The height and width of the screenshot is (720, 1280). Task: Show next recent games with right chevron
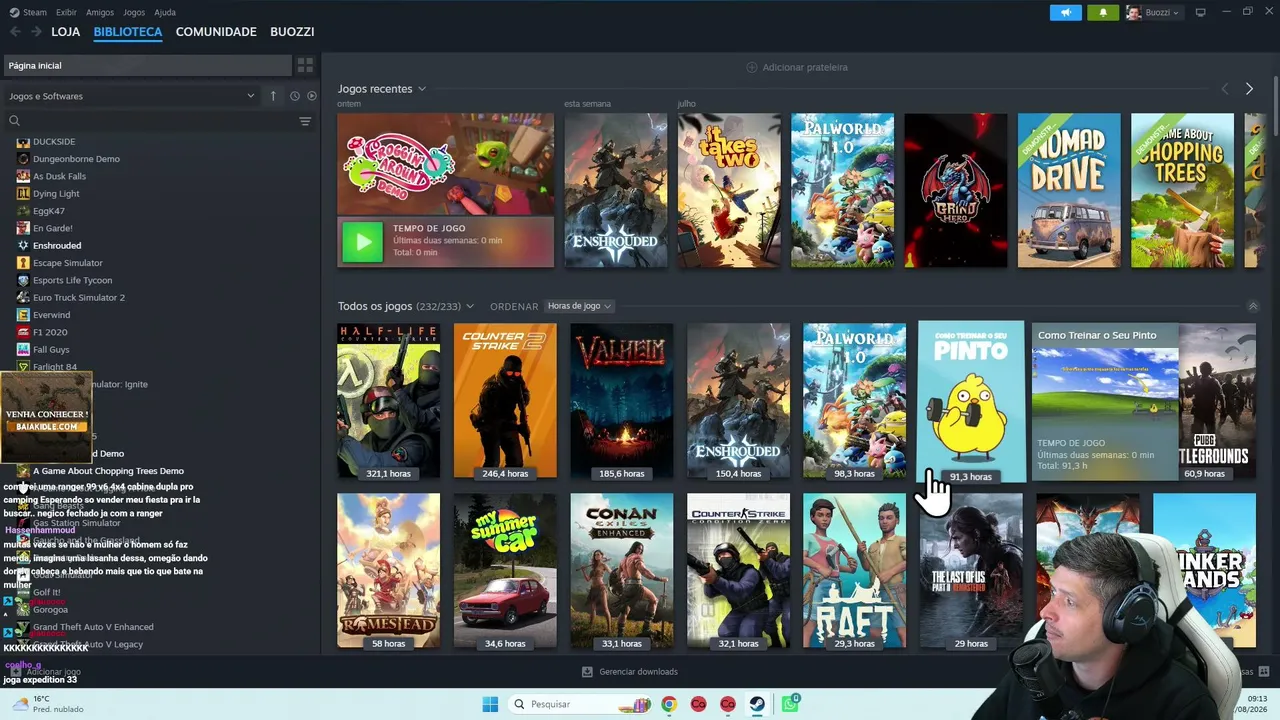(1249, 89)
